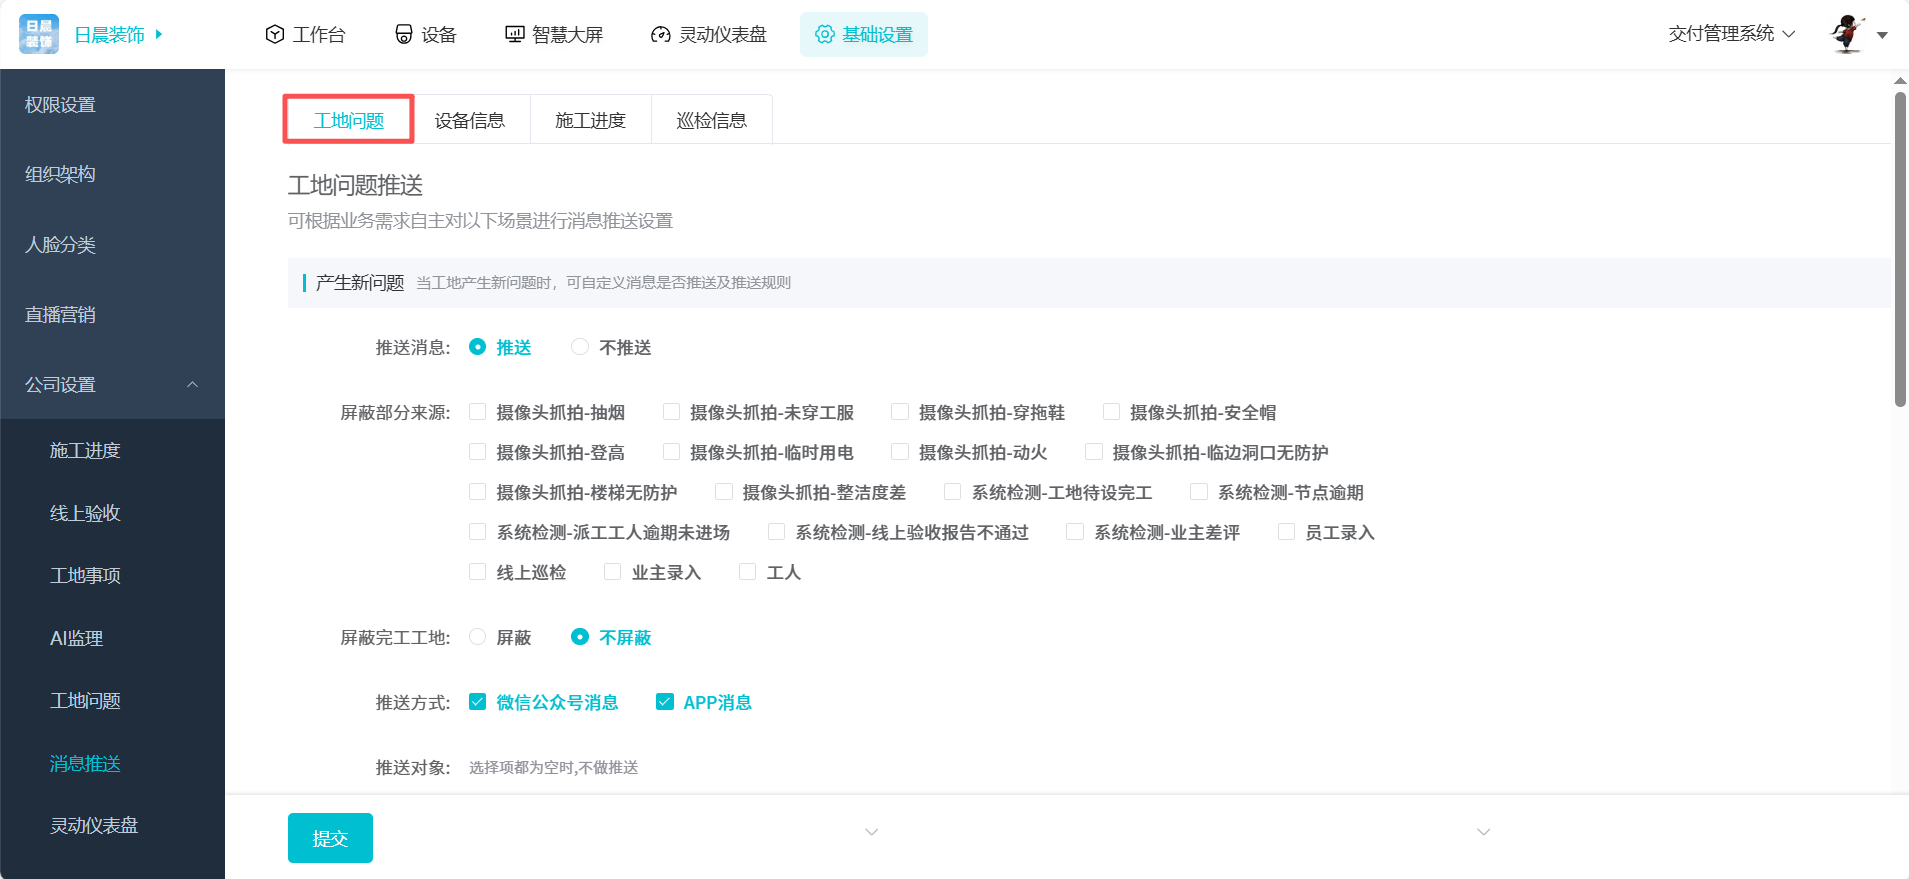
Task: Open the 交付管理系统 dropdown
Action: click(x=1731, y=34)
